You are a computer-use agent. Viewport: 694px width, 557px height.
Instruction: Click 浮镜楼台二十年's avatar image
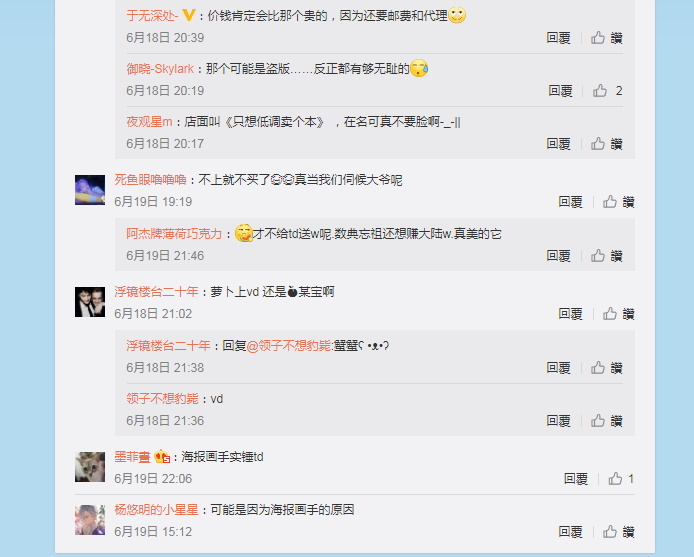point(90,302)
